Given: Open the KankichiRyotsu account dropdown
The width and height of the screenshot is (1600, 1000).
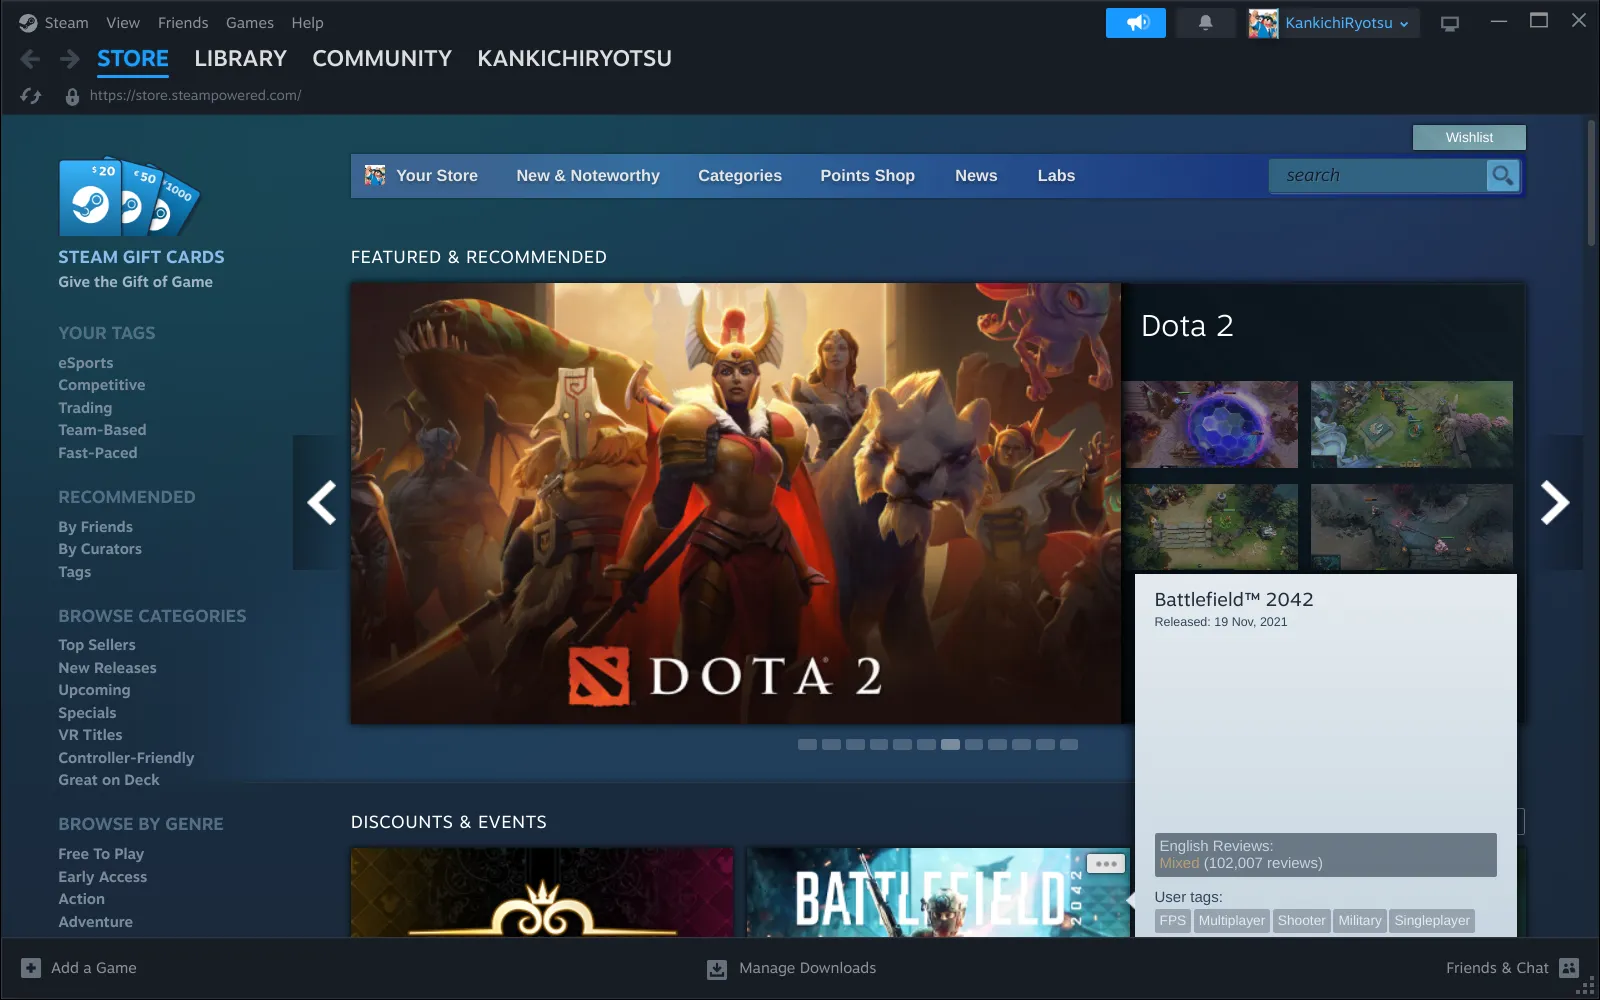Looking at the screenshot, I should click(x=1348, y=23).
